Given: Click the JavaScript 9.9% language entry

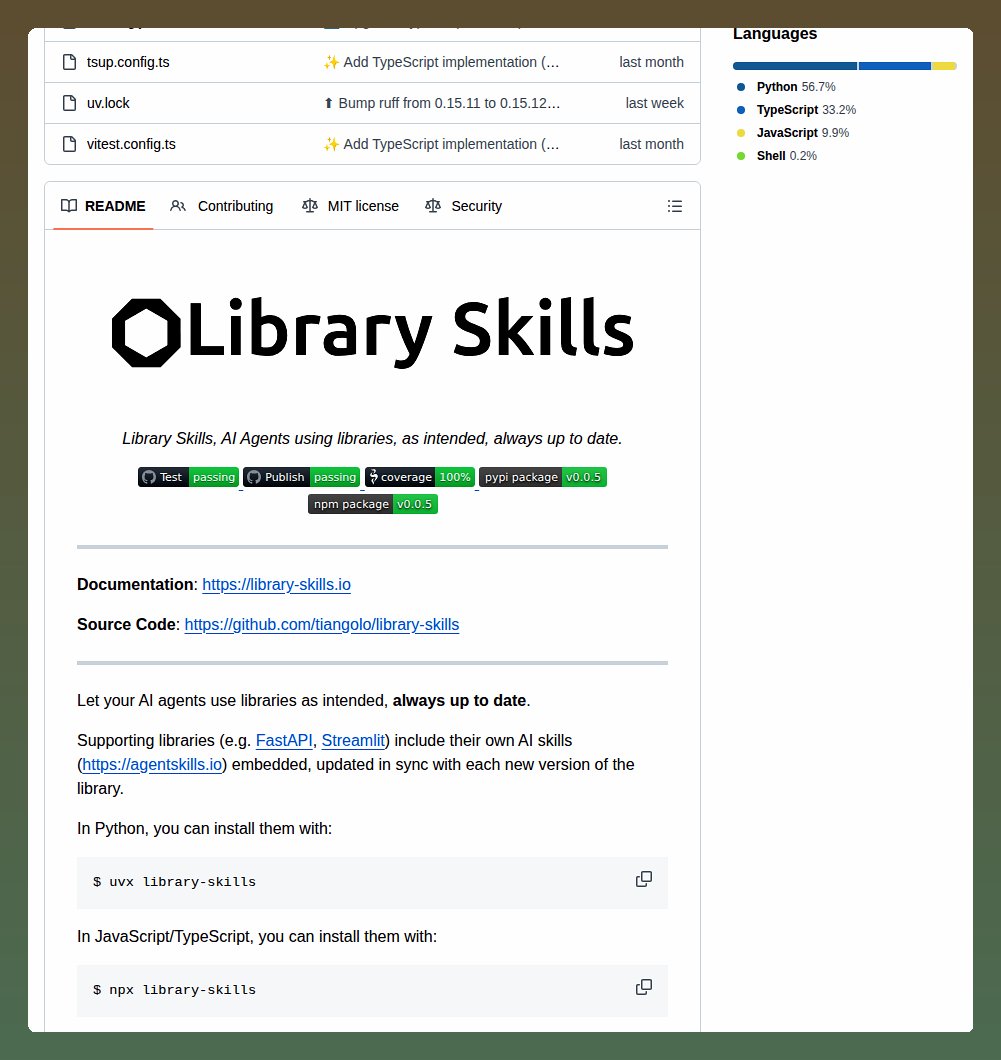Looking at the screenshot, I should pyautogui.click(x=793, y=132).
